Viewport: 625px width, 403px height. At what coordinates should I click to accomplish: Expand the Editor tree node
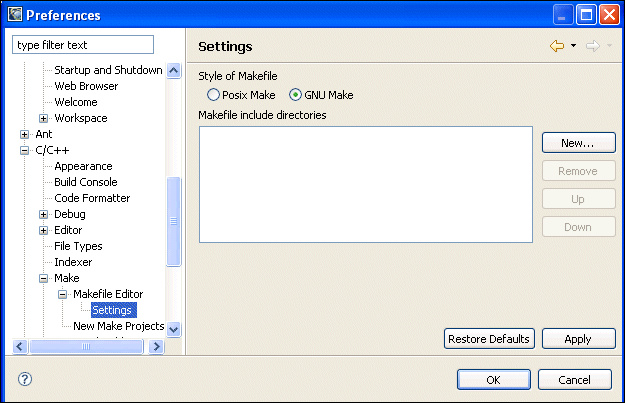pyautogui.click(x=44, y=230)
